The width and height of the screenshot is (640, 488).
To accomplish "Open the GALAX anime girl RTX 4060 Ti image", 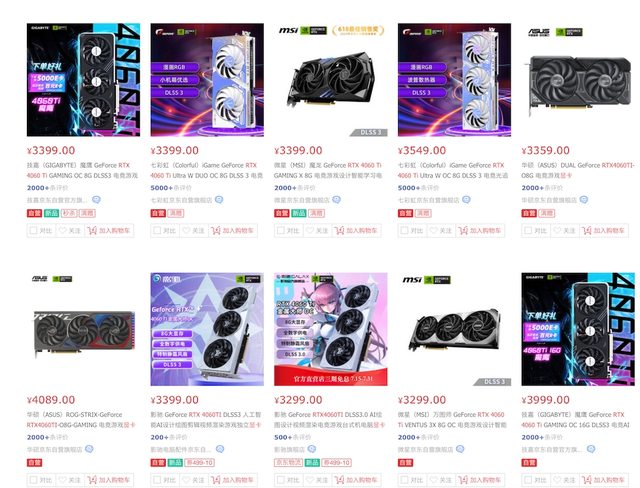I will [331, 329].
